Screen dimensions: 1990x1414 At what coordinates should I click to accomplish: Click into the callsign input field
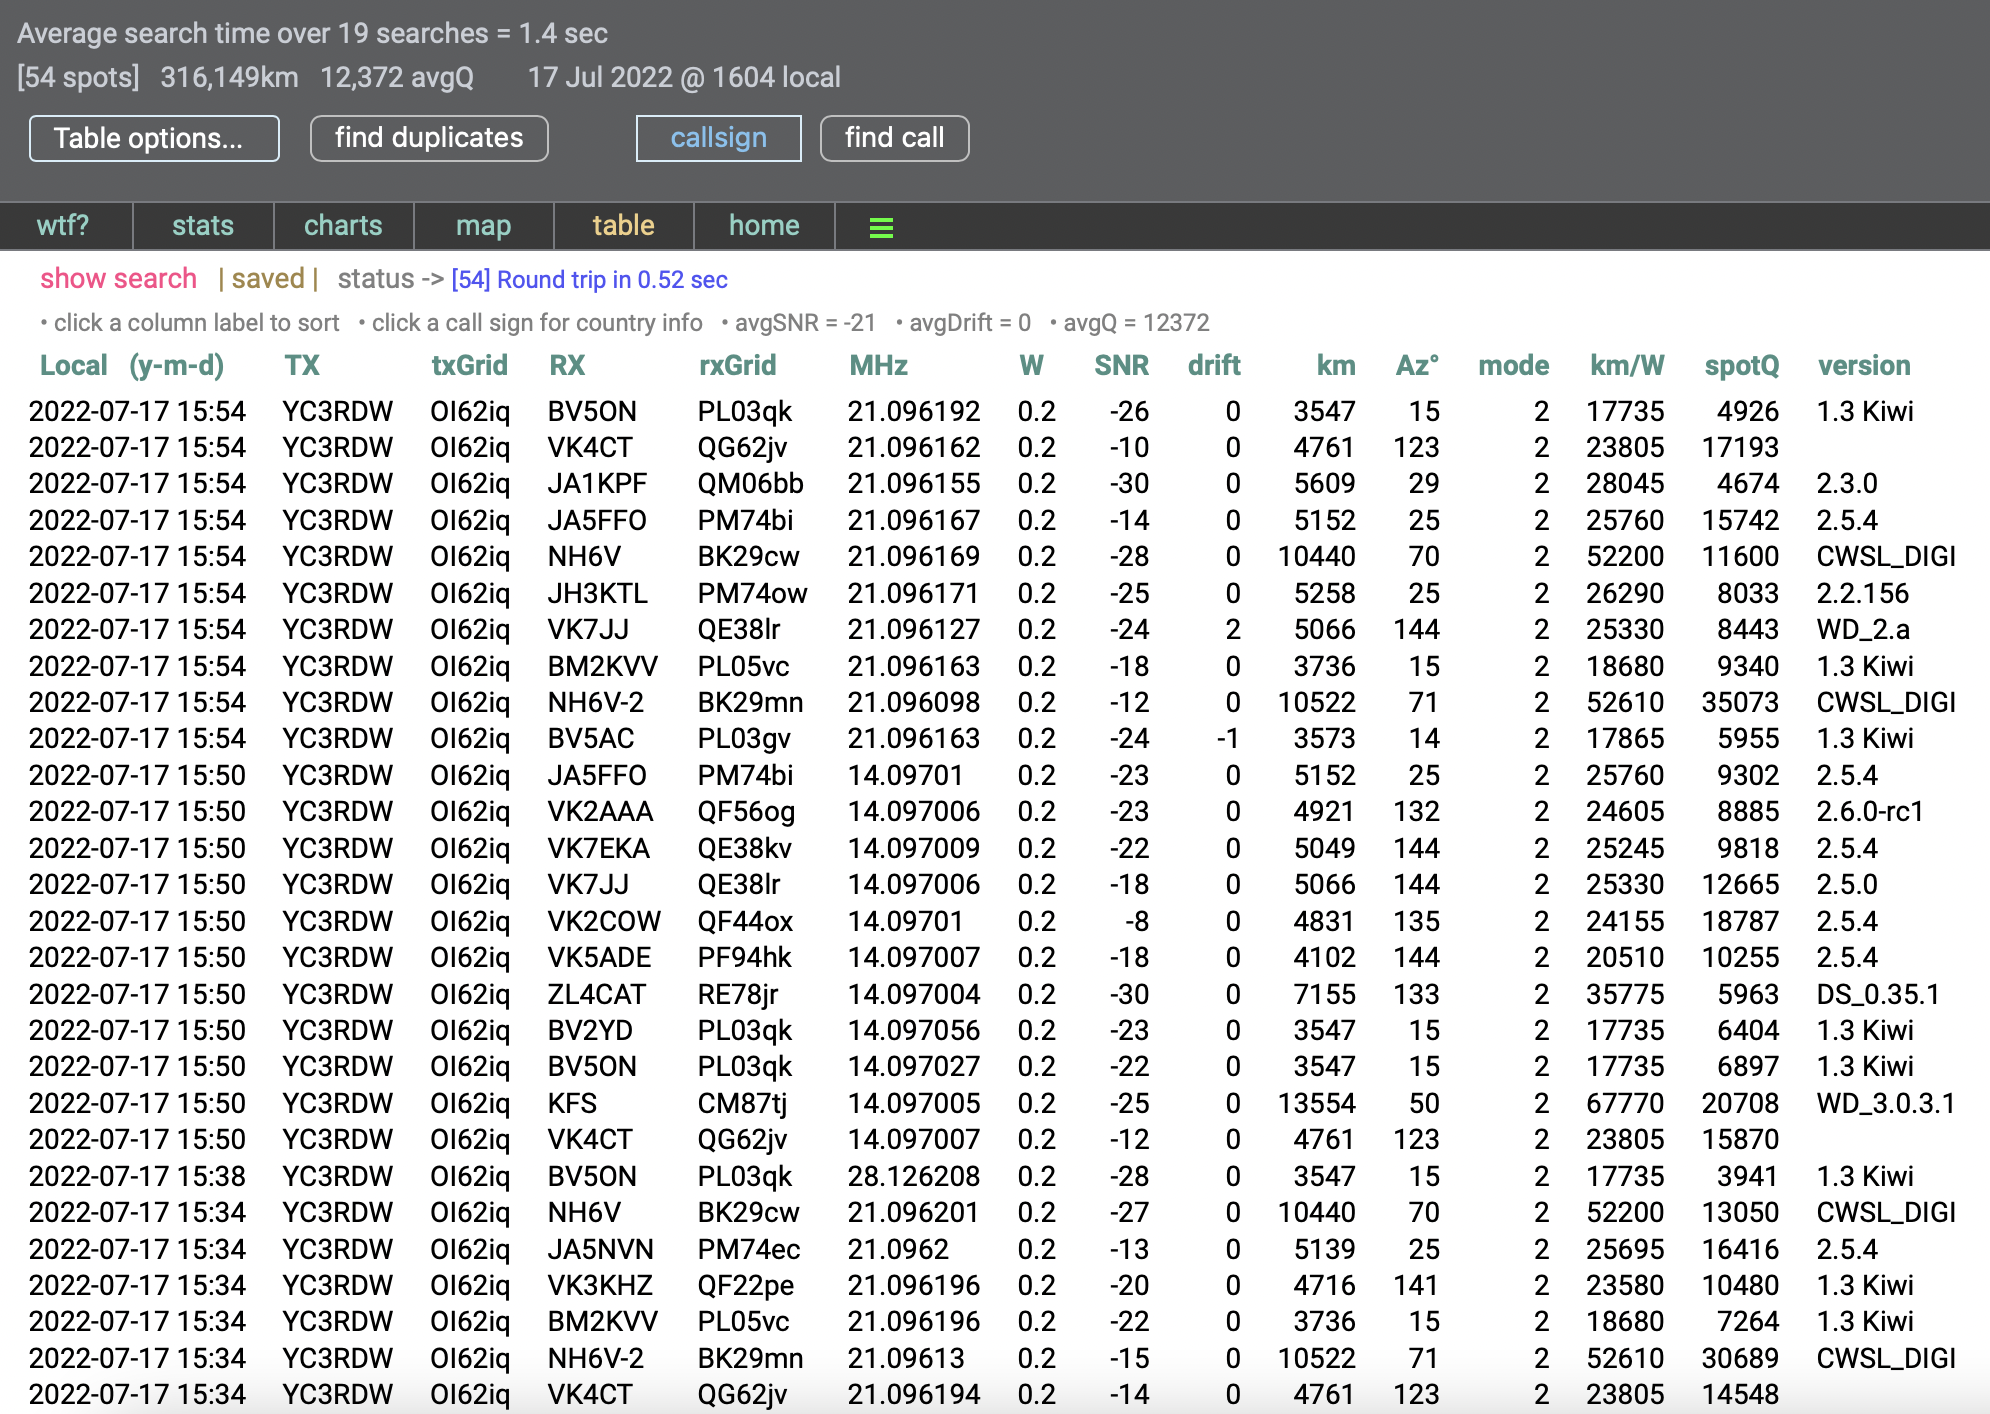(718, 138)
